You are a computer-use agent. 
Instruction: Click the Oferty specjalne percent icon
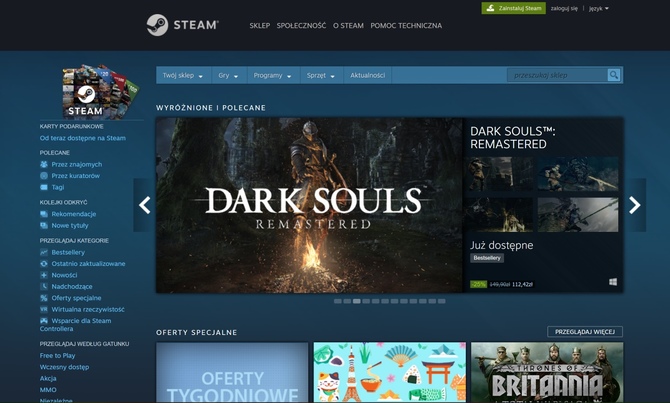[x=44, y=298]
